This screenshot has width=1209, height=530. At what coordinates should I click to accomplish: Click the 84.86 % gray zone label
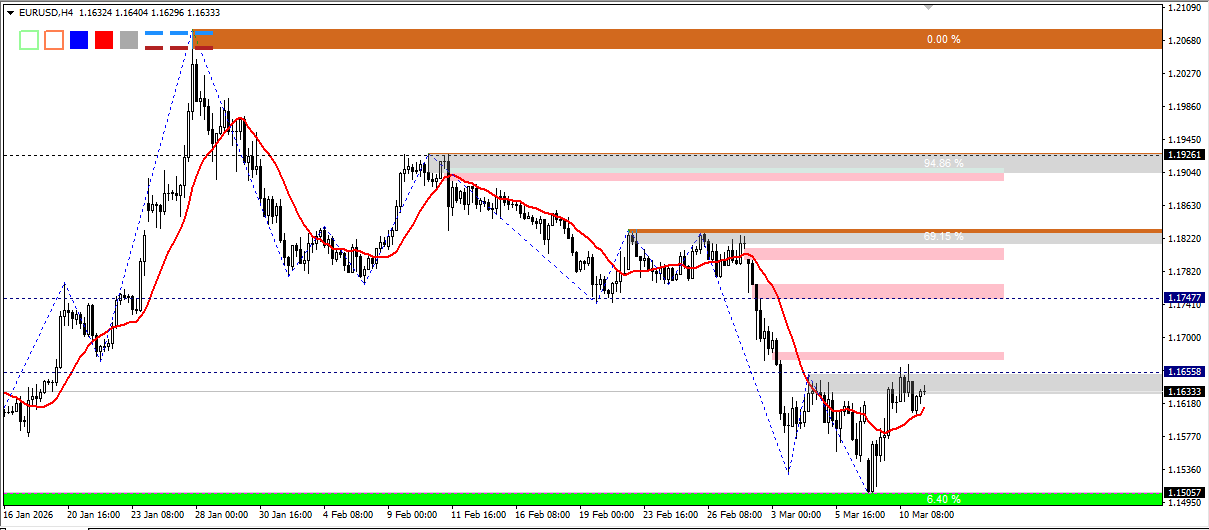pos(944,163)
